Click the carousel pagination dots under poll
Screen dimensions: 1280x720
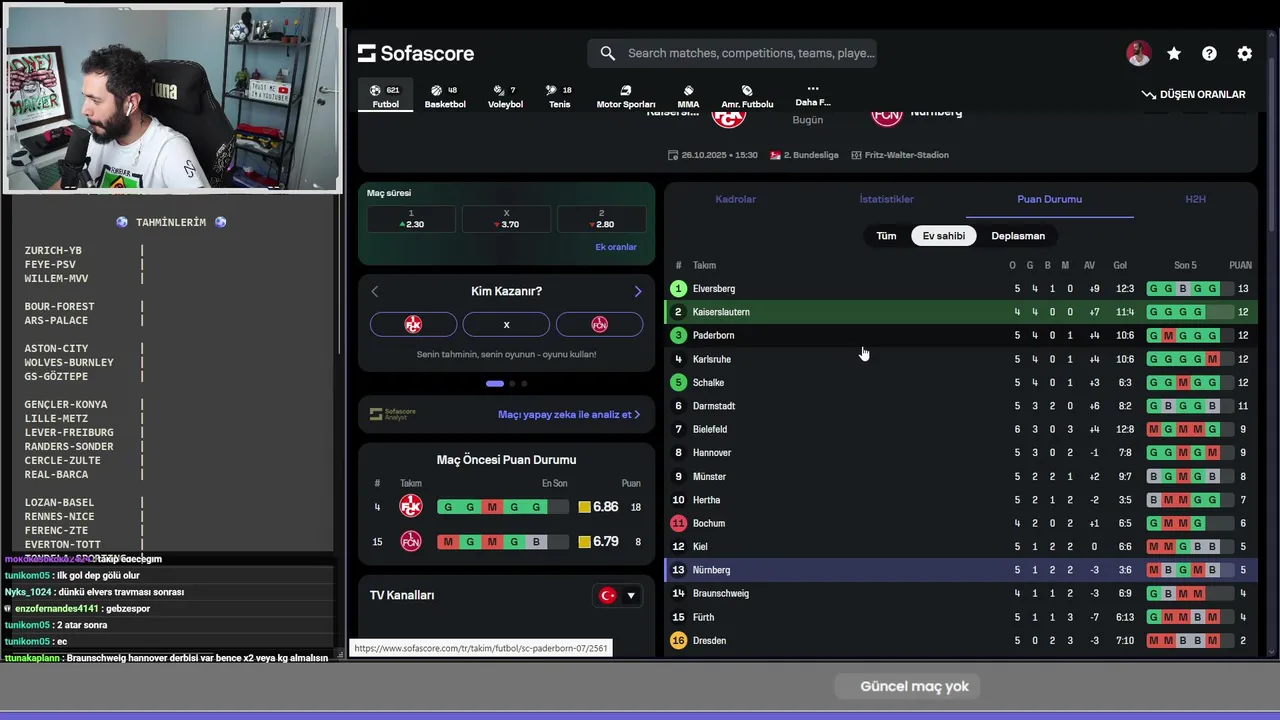click(x=506, y=383)
